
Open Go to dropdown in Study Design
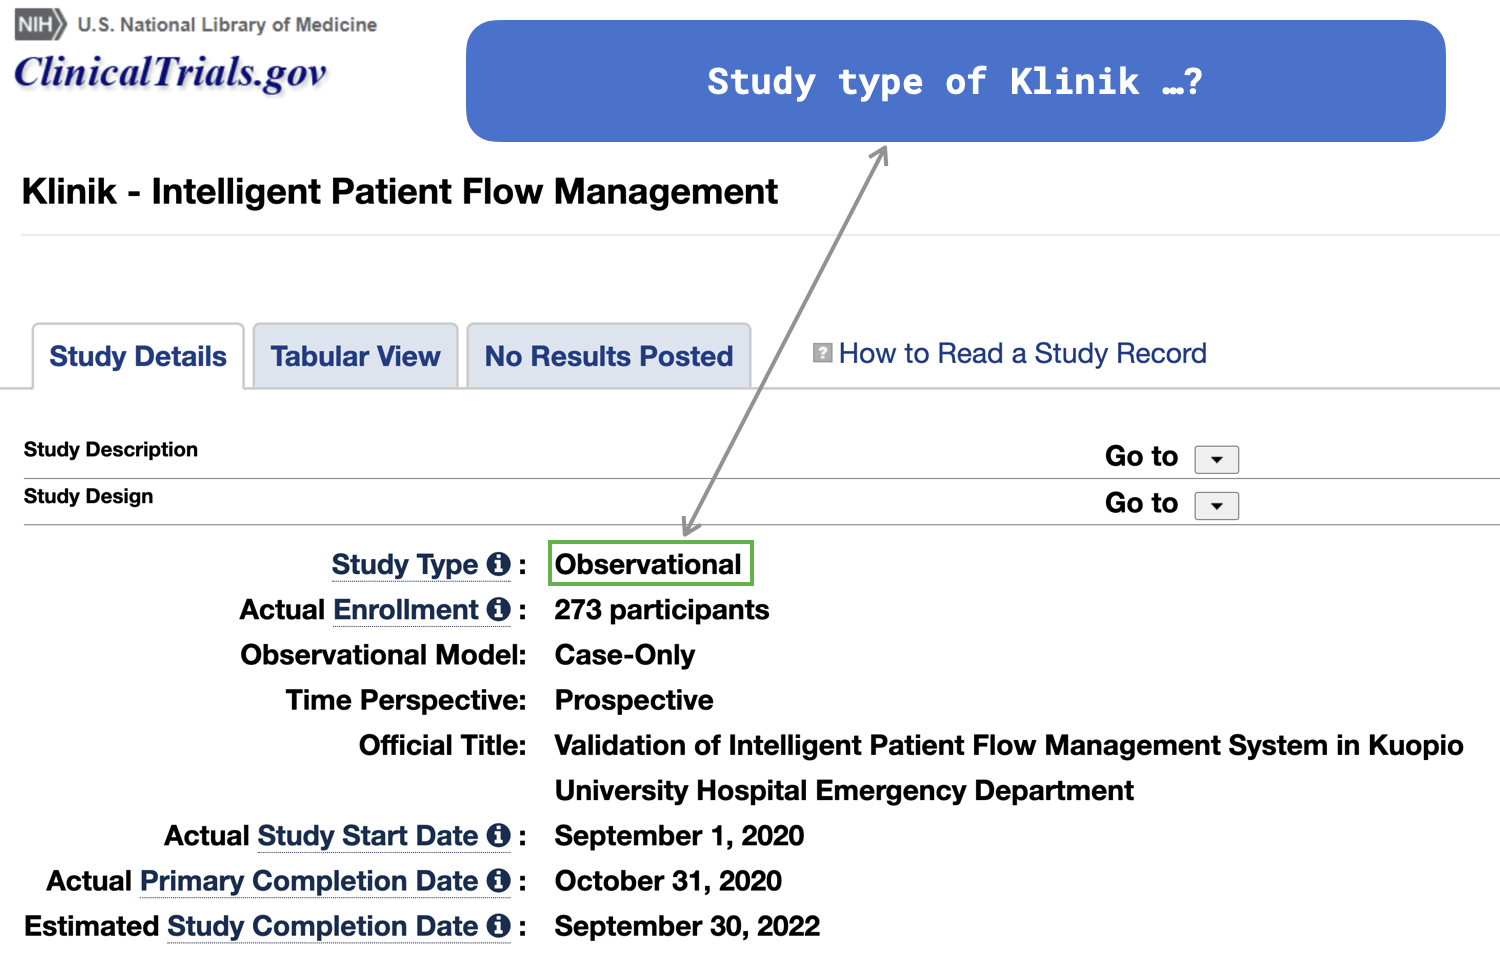pyautogui.click(x=1217, y=506)
